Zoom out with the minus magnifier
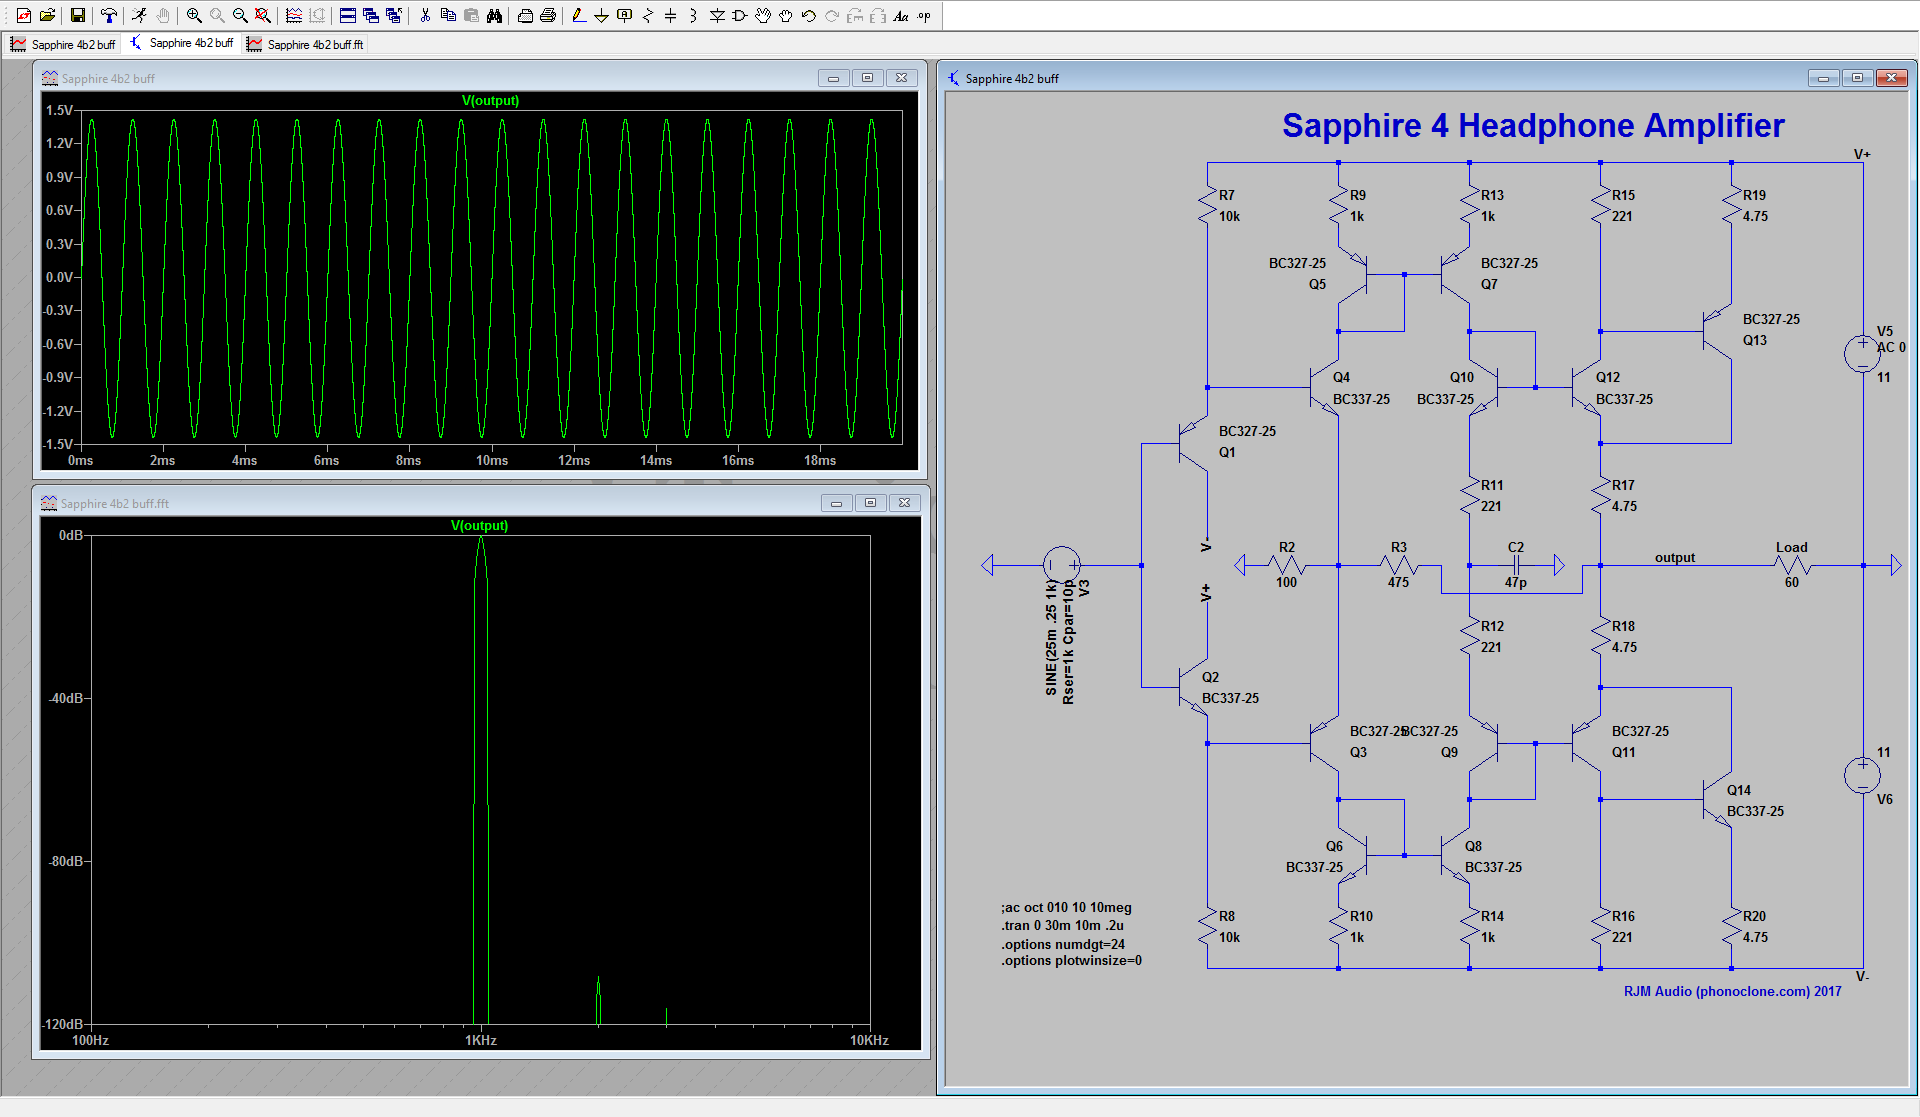1920x1117 pixels. coord(240,15)
